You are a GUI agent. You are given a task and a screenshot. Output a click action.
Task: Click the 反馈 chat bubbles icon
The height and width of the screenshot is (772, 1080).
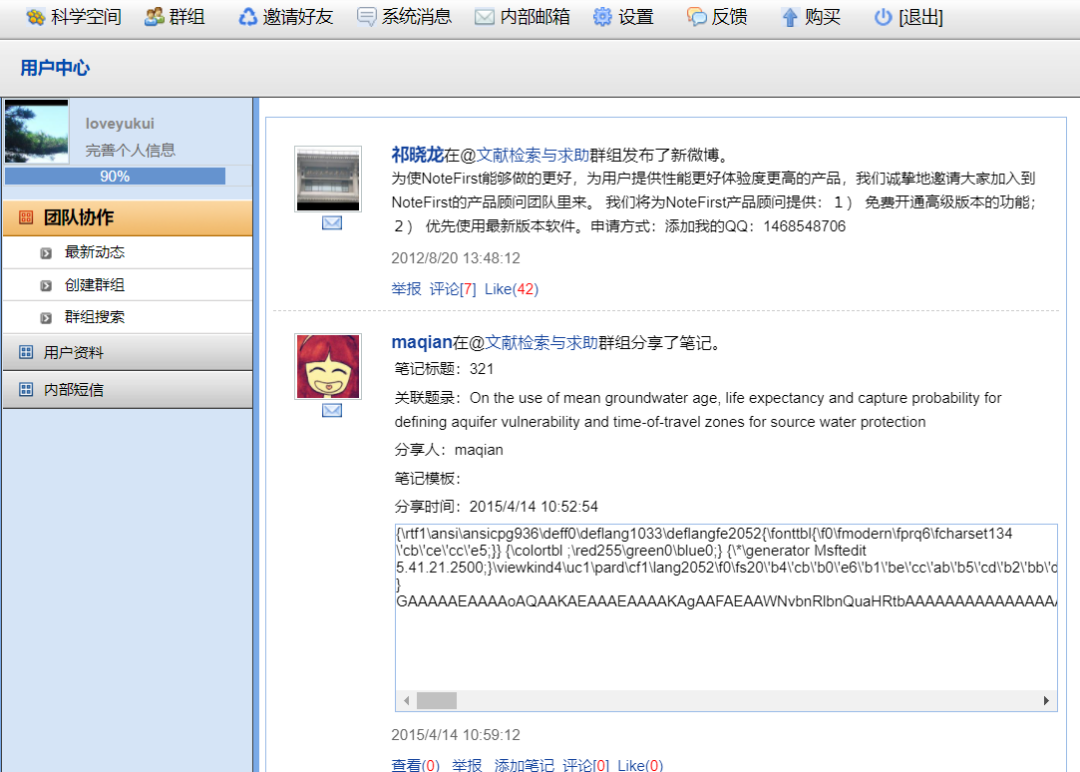(697, 17)
